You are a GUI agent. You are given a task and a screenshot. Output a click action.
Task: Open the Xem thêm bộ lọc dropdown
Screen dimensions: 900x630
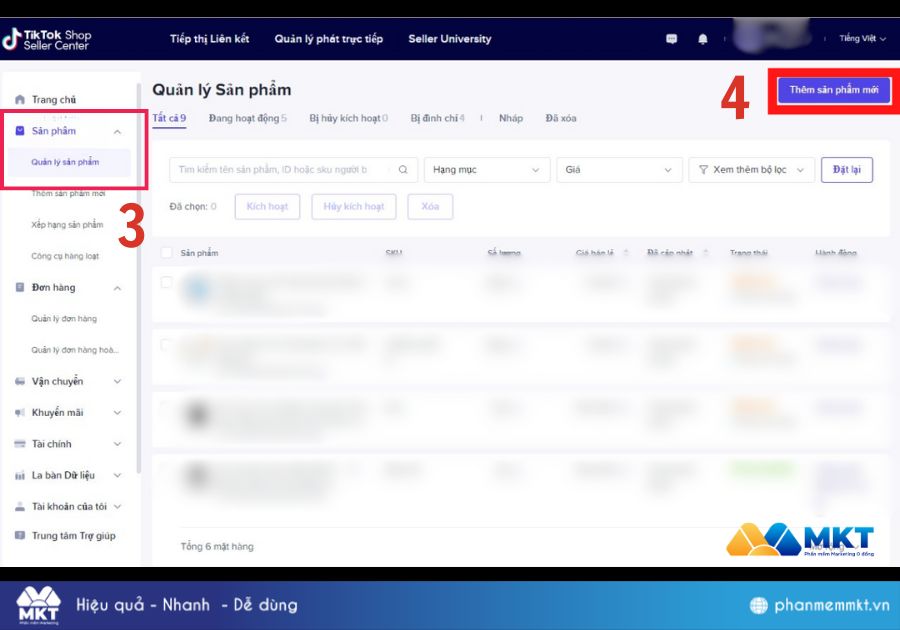tap(751, 170)
